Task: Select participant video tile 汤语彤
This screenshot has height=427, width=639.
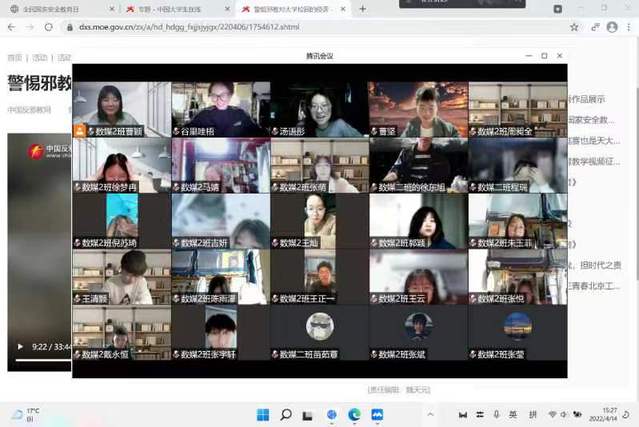Action: (x=318, y=110)
